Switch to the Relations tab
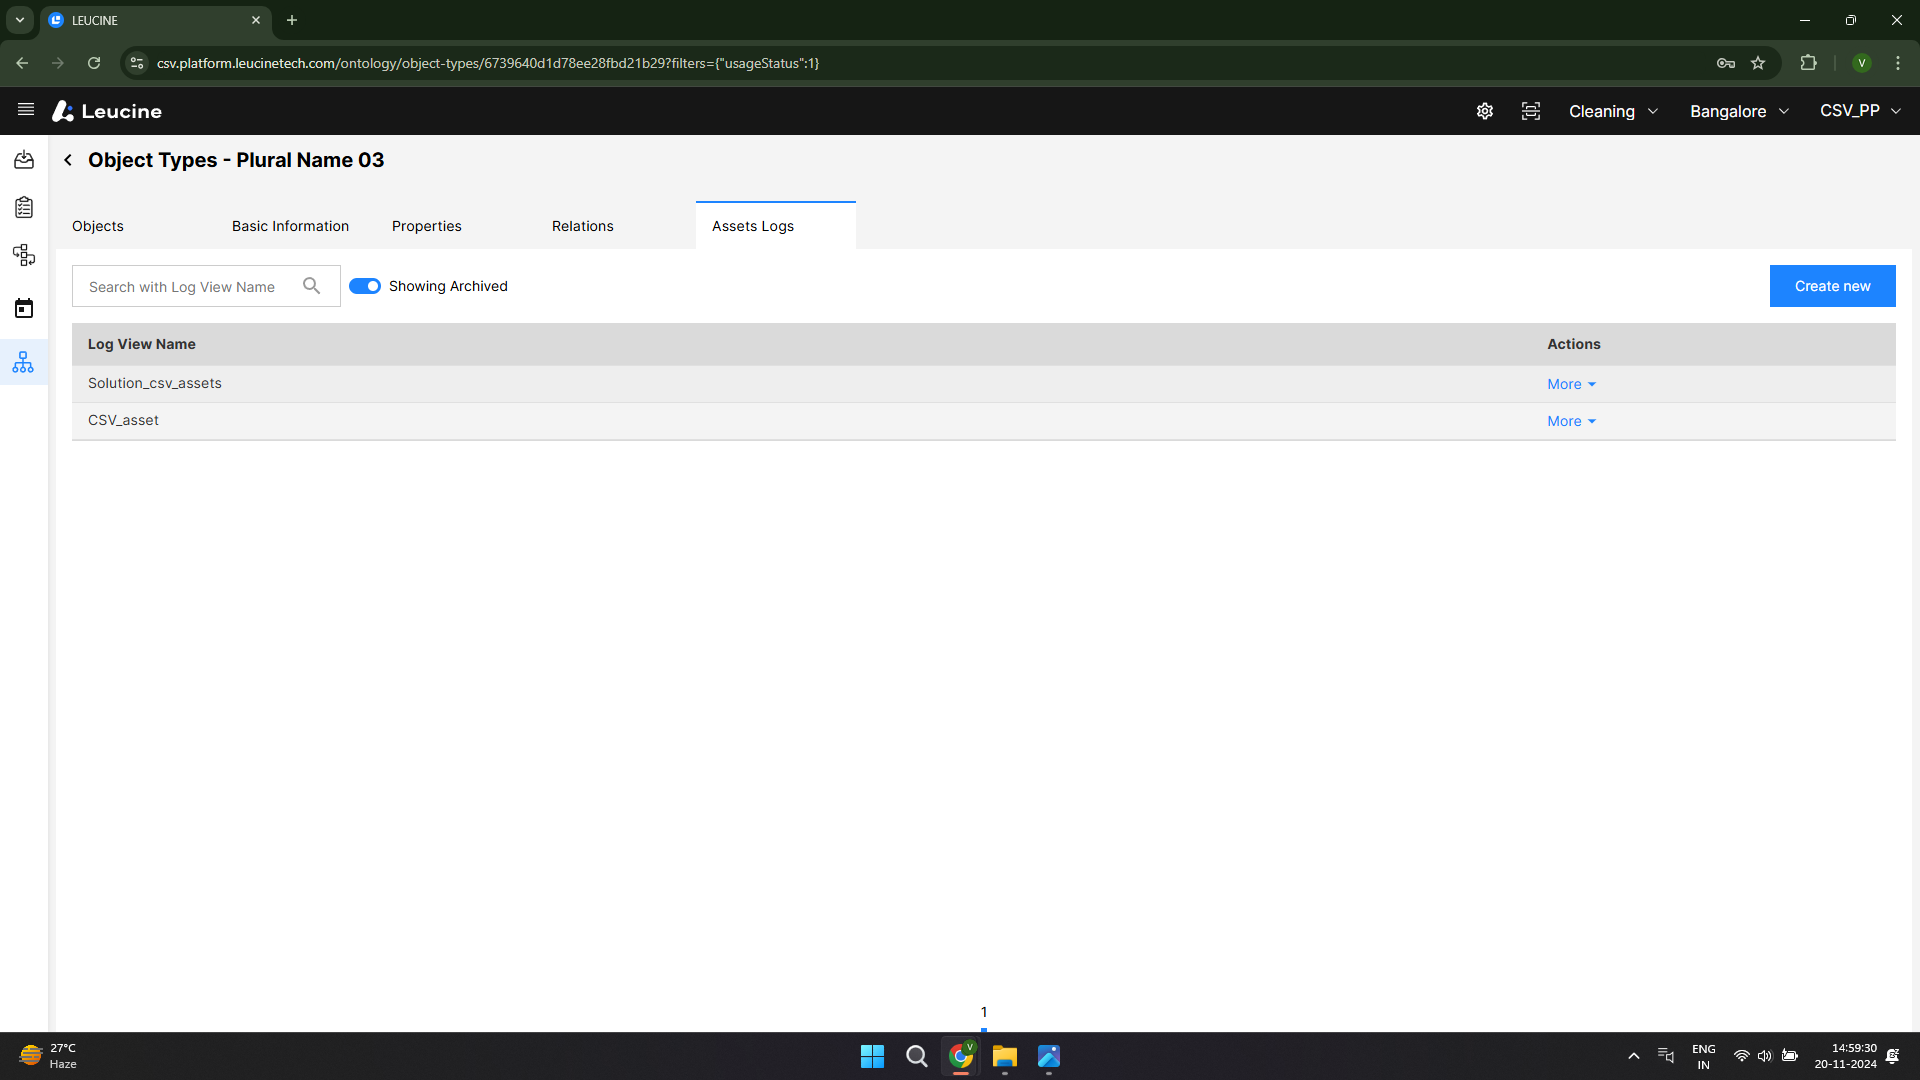The height and width of the screenshot is (1080, 1920). click(x=583, y=226)
